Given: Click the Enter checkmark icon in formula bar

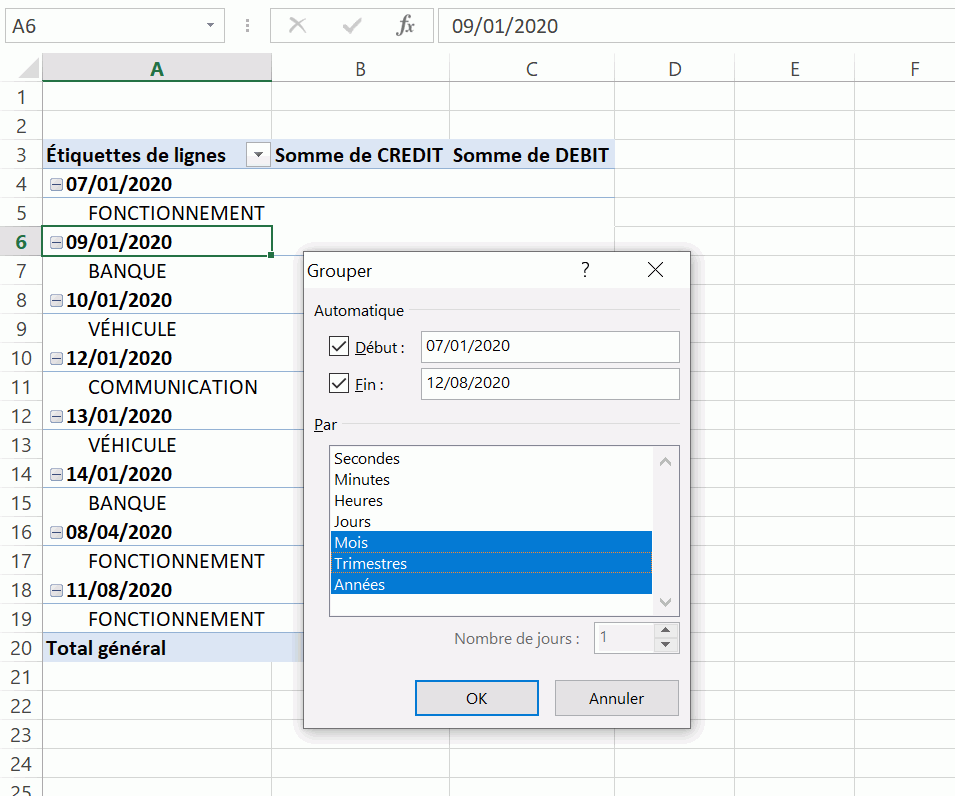Looking at the screenshot, I should (351, 26).
